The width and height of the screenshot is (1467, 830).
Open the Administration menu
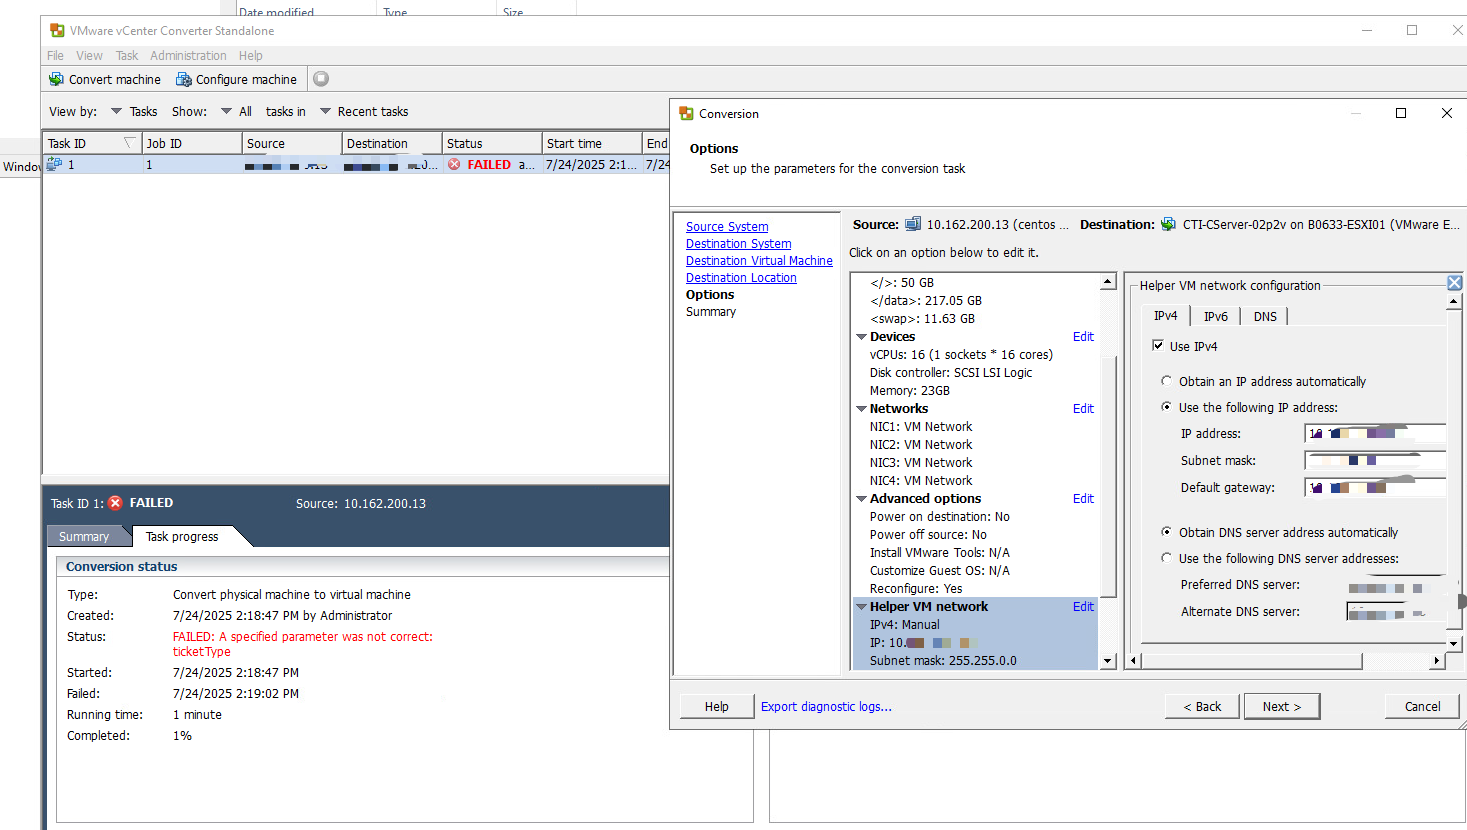(188, 56)
